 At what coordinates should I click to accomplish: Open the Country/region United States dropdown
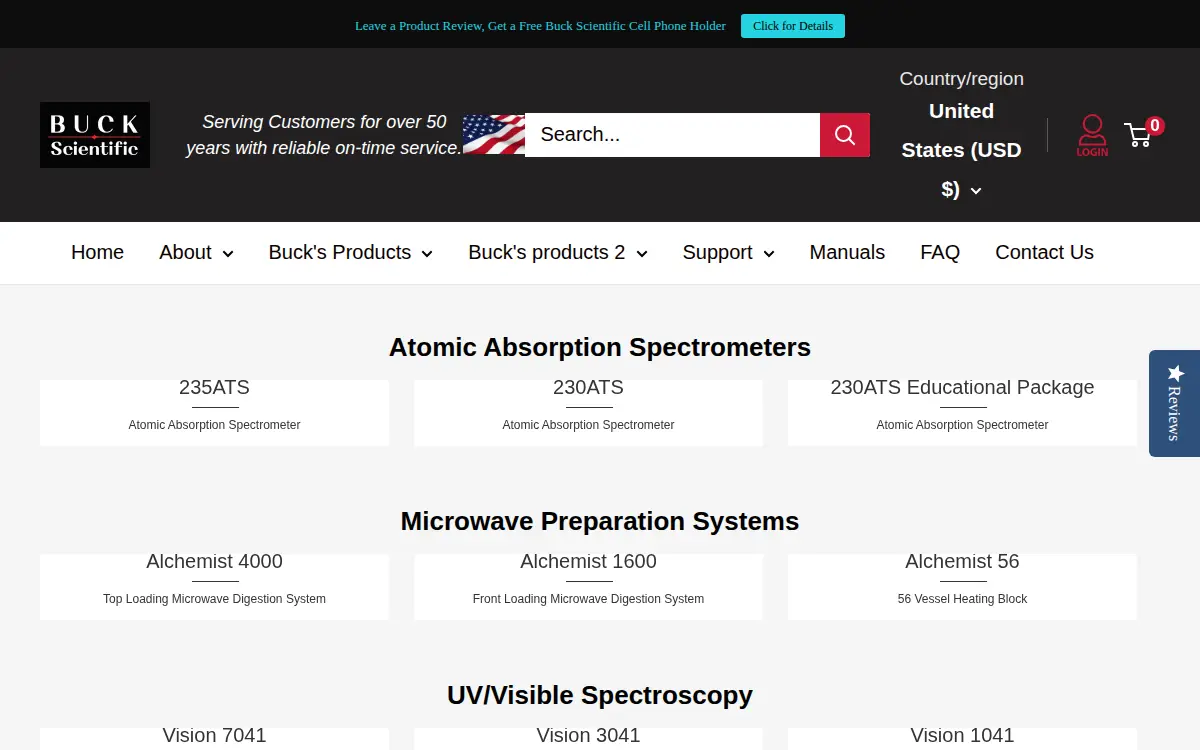coord(961,150)
